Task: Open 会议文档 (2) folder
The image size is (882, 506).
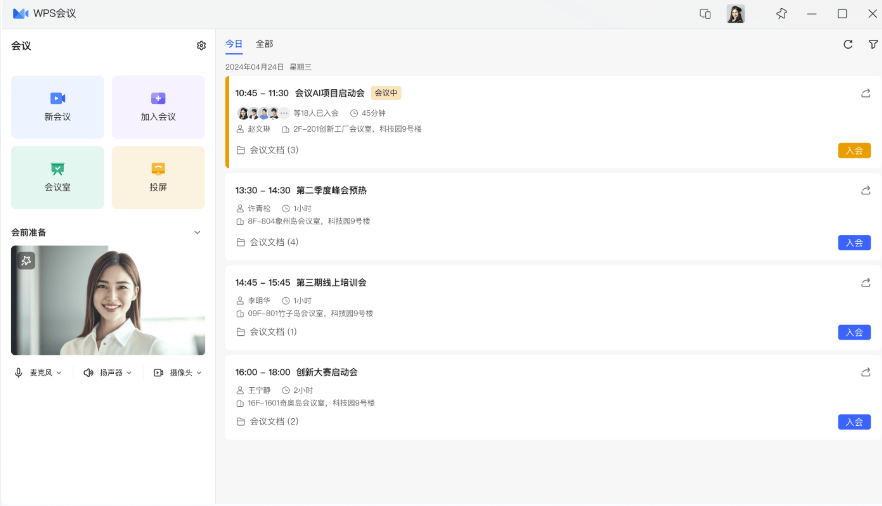Action: pyautogui.click(x=268, y=422)
